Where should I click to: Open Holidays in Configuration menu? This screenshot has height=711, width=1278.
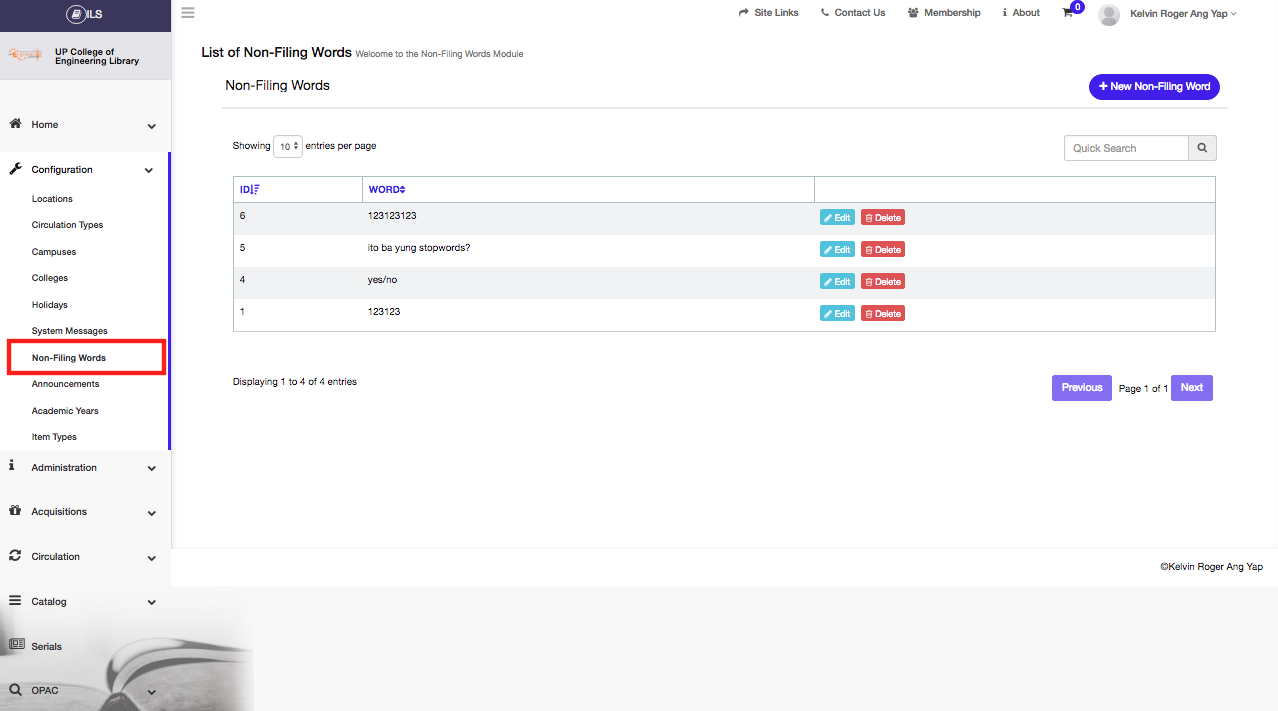point(50,305)
